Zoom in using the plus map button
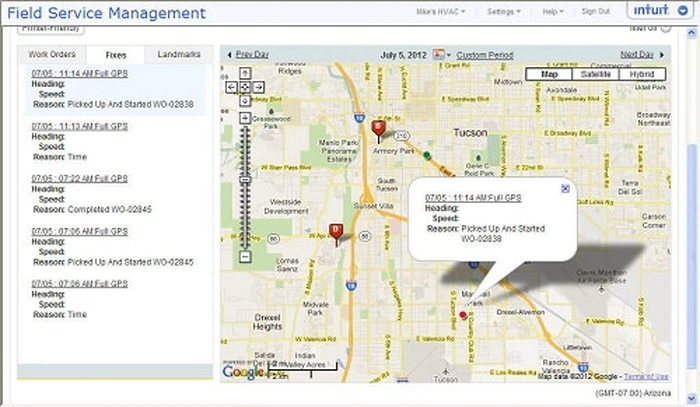This screenshot has height=407, width=700. (x=245, y=118)
